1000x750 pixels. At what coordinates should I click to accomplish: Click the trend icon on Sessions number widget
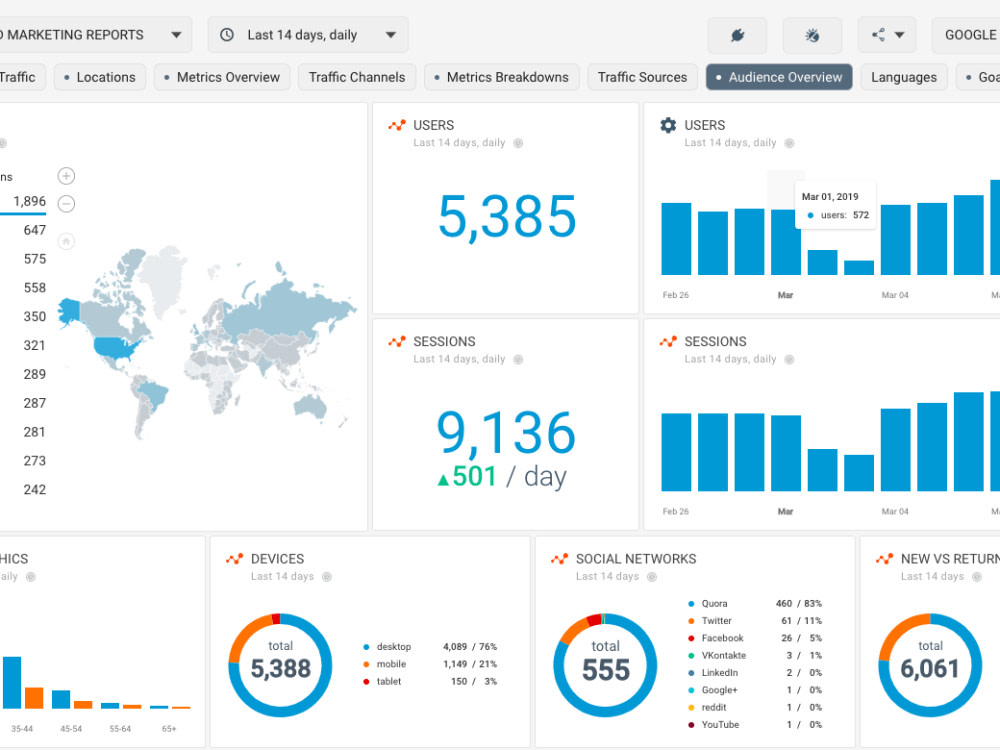pyautogui.click(x=397, y=342)
